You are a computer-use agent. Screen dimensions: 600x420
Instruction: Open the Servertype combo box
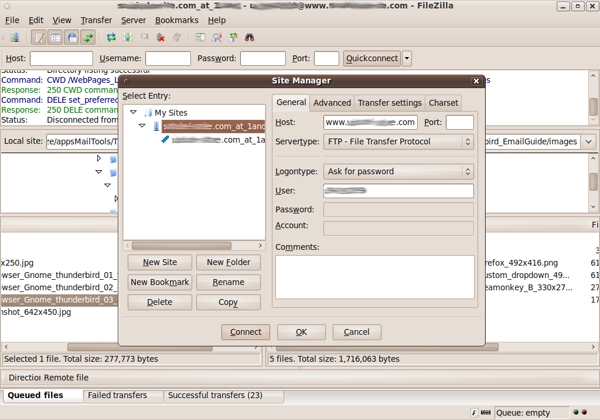pyautogui.click(x=398, y=142)
